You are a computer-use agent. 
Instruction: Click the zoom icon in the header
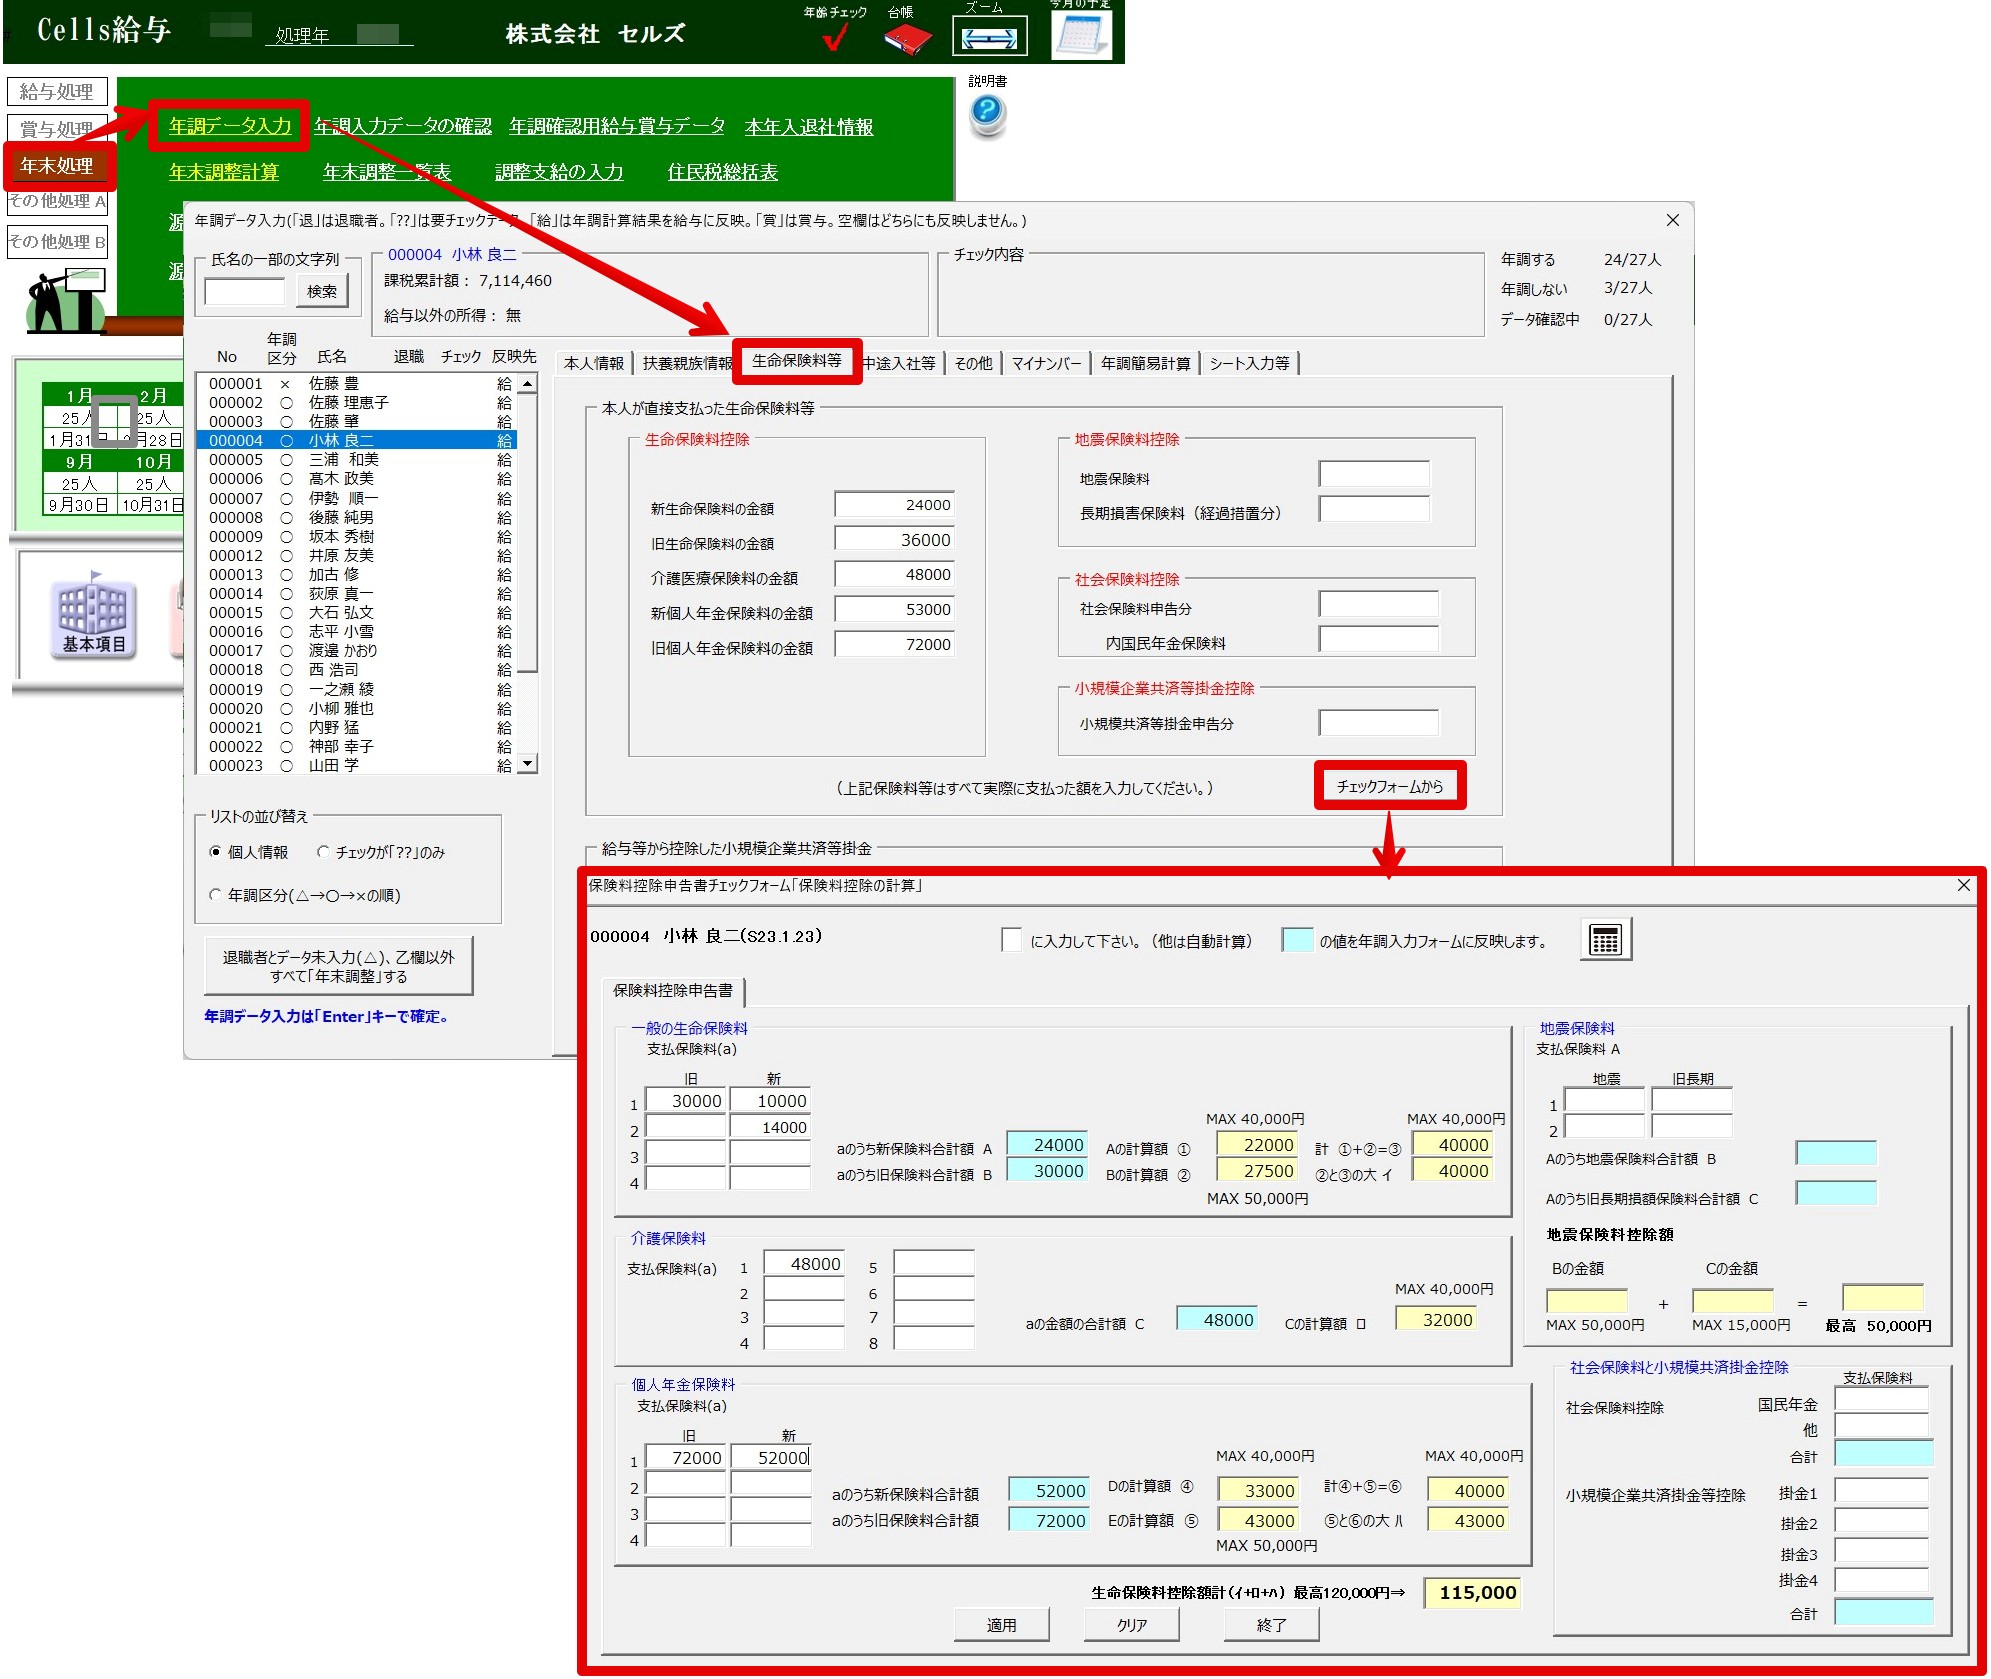coord(988,39)
